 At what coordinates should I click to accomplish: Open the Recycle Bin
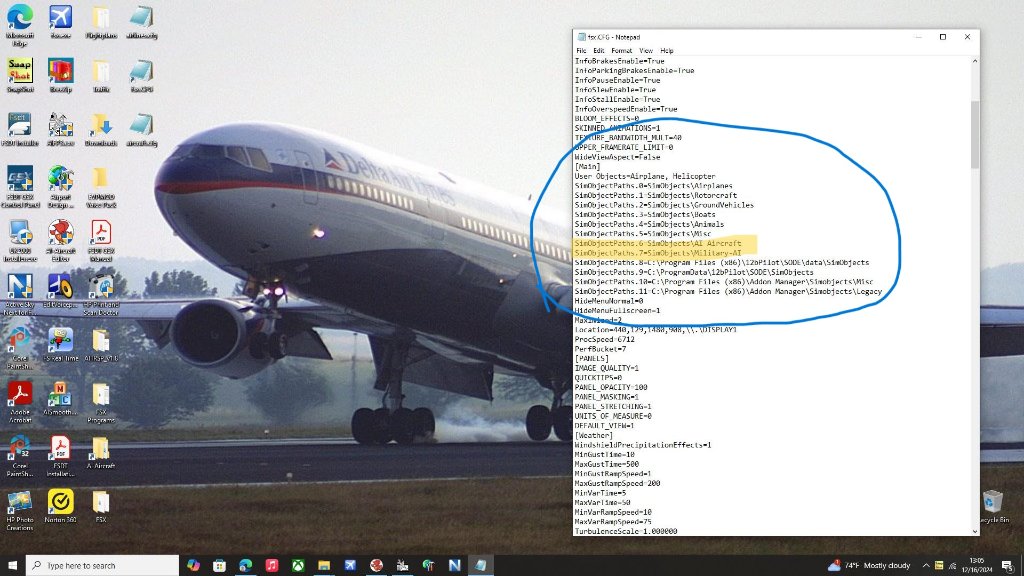click(x=992, y=502)
